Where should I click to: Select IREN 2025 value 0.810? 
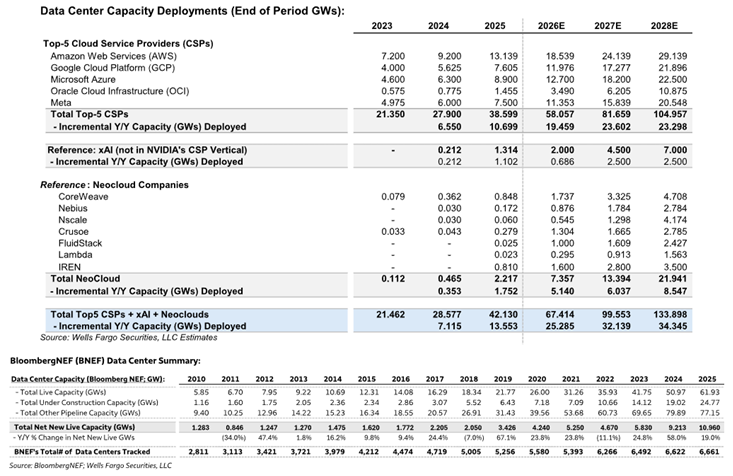tap(506, 267)
